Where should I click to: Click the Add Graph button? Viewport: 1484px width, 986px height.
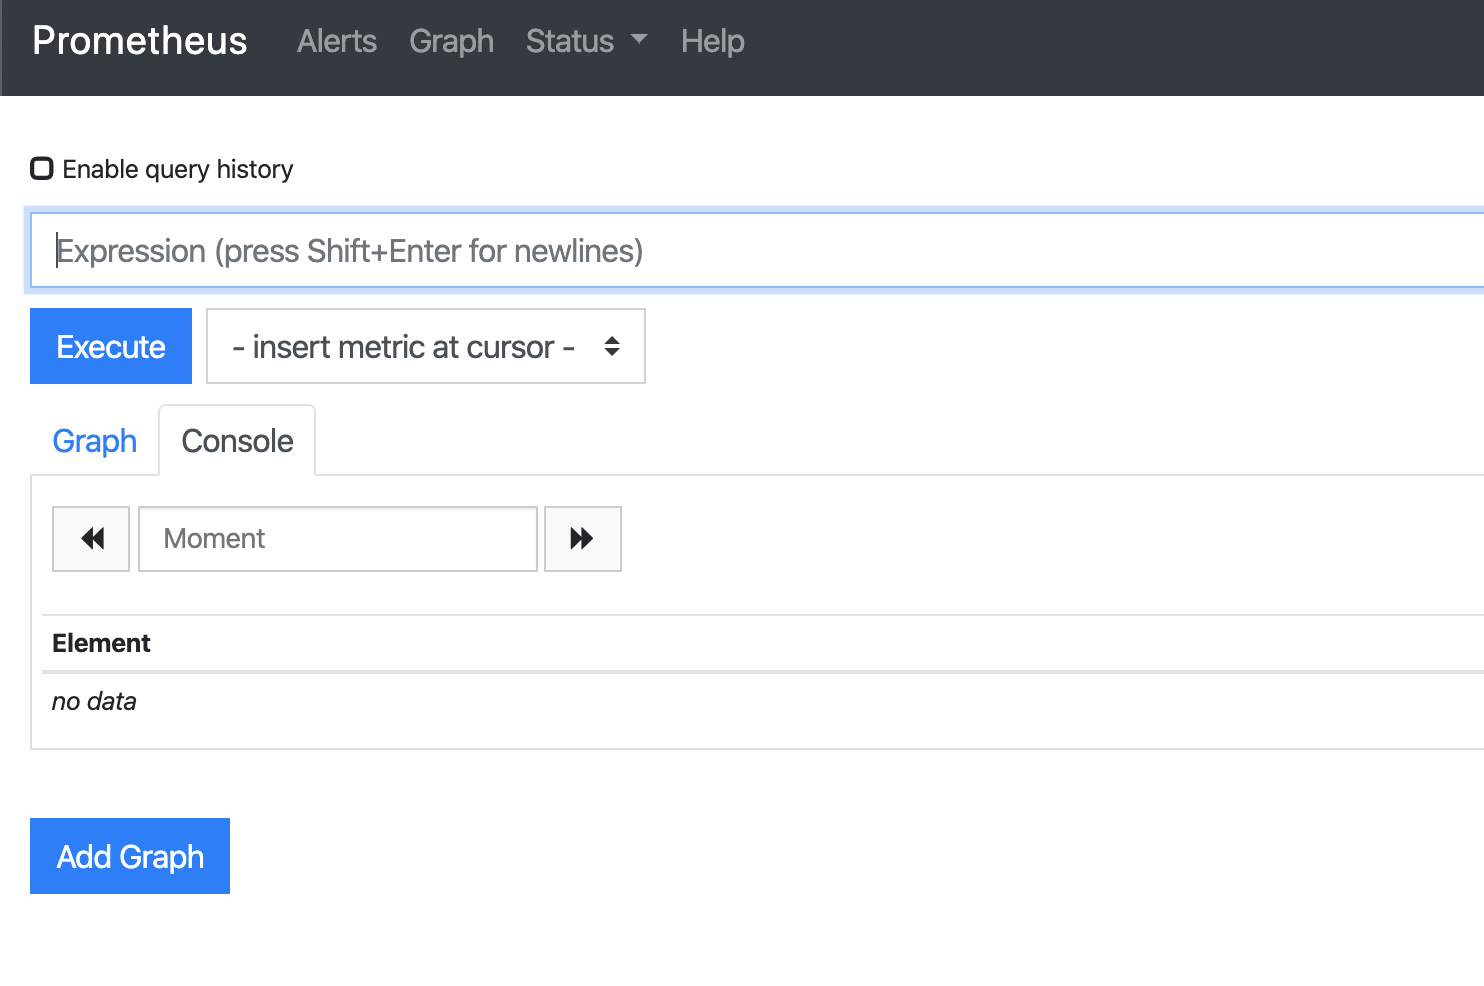(x=130, y=856)
